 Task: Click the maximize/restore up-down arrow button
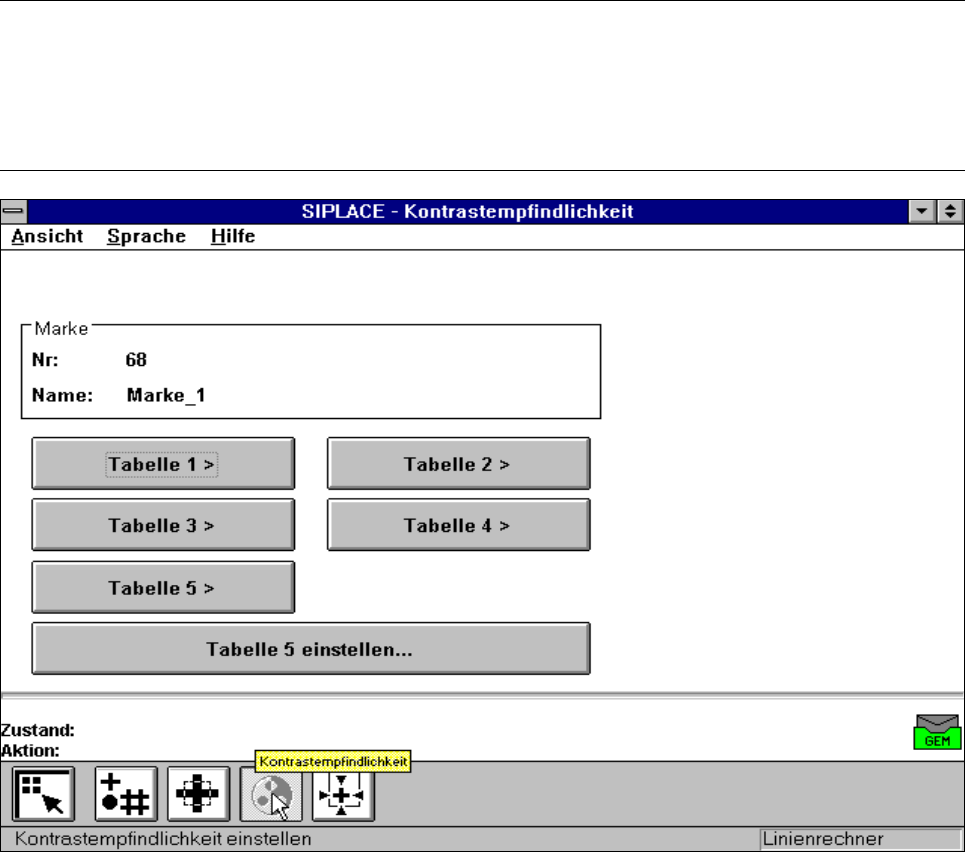pos(950,212)
